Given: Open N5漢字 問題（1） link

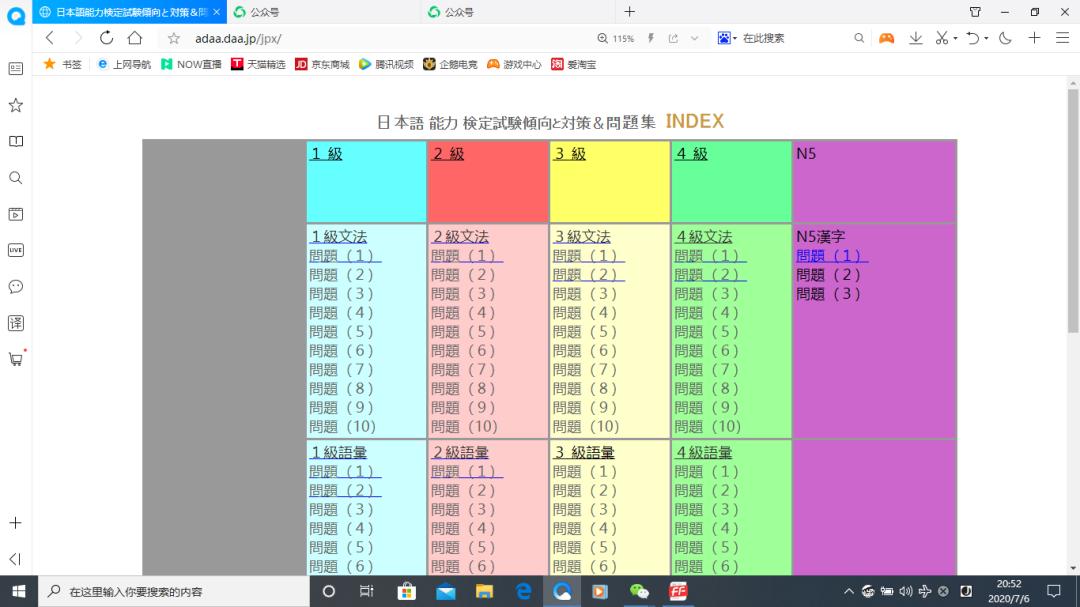Looking at the screenshot, I should click(830, 255).
